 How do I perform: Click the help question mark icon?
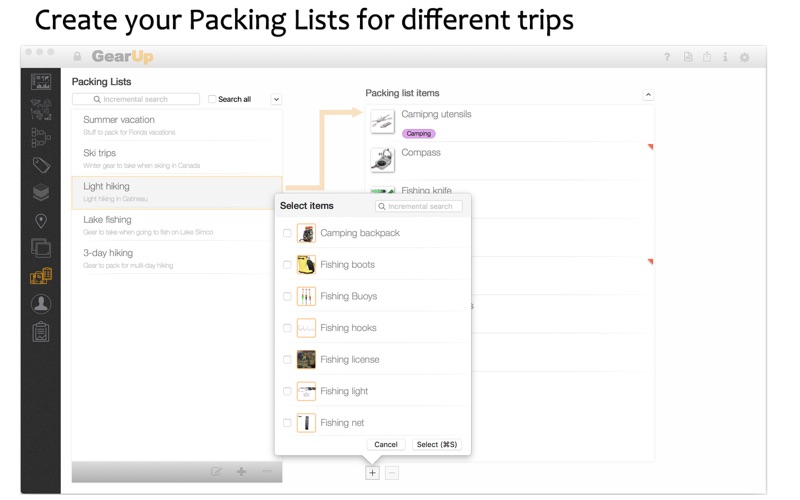[x=667, y=57]
